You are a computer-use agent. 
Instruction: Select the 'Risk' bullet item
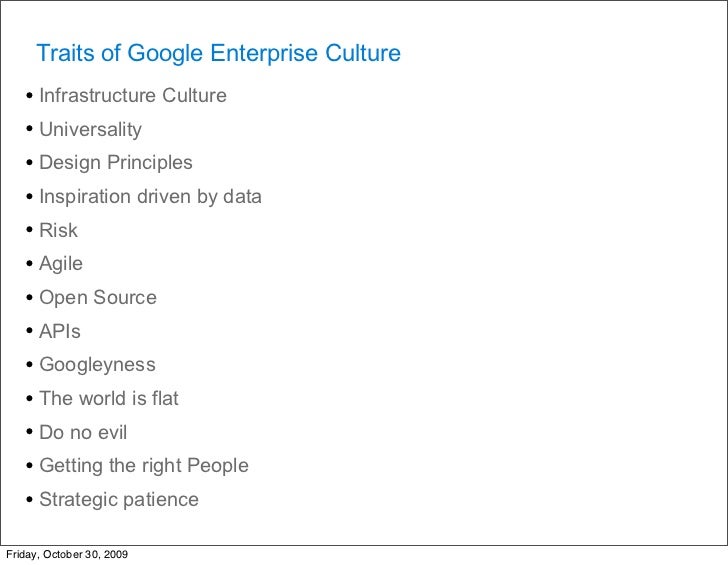[x=58, y=230]
